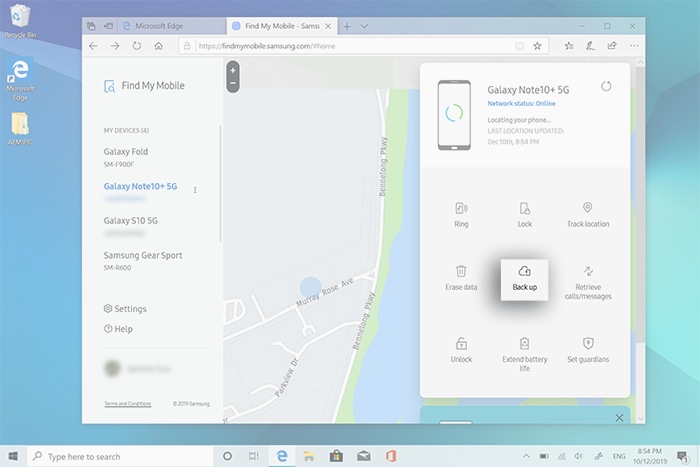Ring the Galaxy Note10+ 5G
The width and height of the screenshot is (700, 467).
(x=461, y=215)
